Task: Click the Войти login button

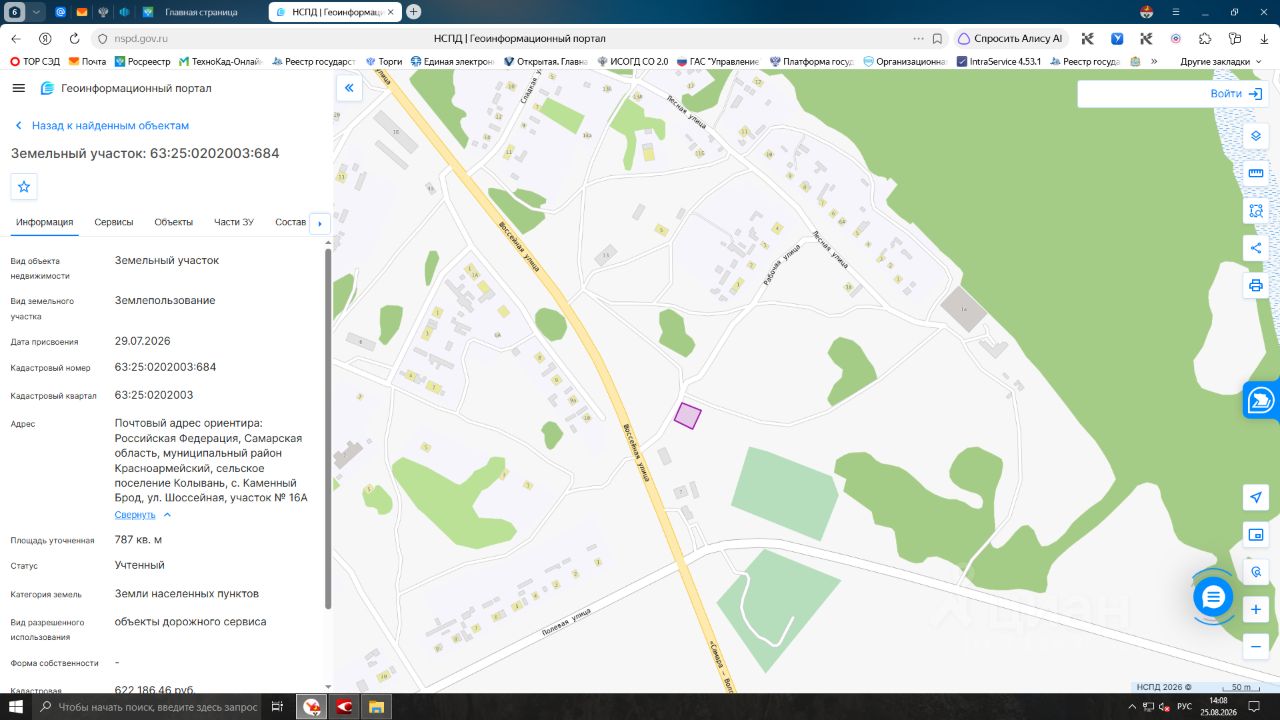Action: coord(1236,93)
